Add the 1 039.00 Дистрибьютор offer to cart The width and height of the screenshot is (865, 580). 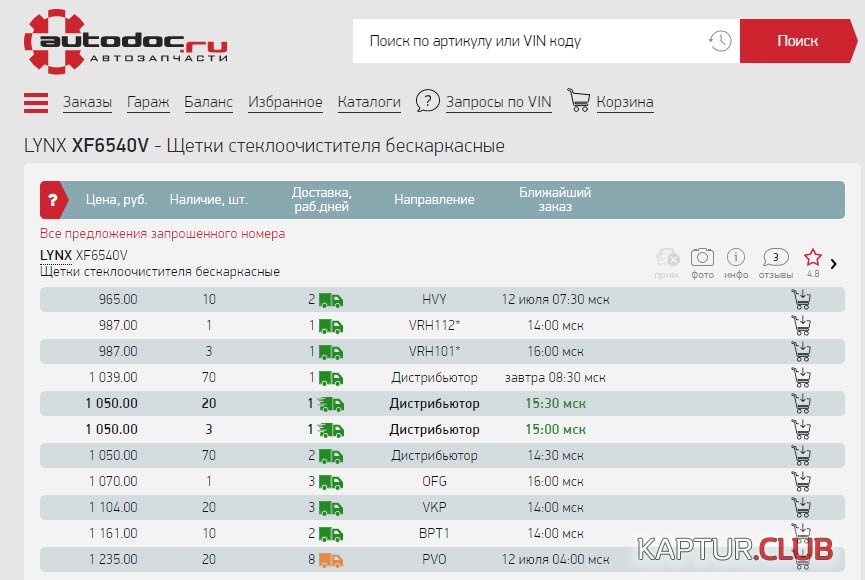point(801,377)
